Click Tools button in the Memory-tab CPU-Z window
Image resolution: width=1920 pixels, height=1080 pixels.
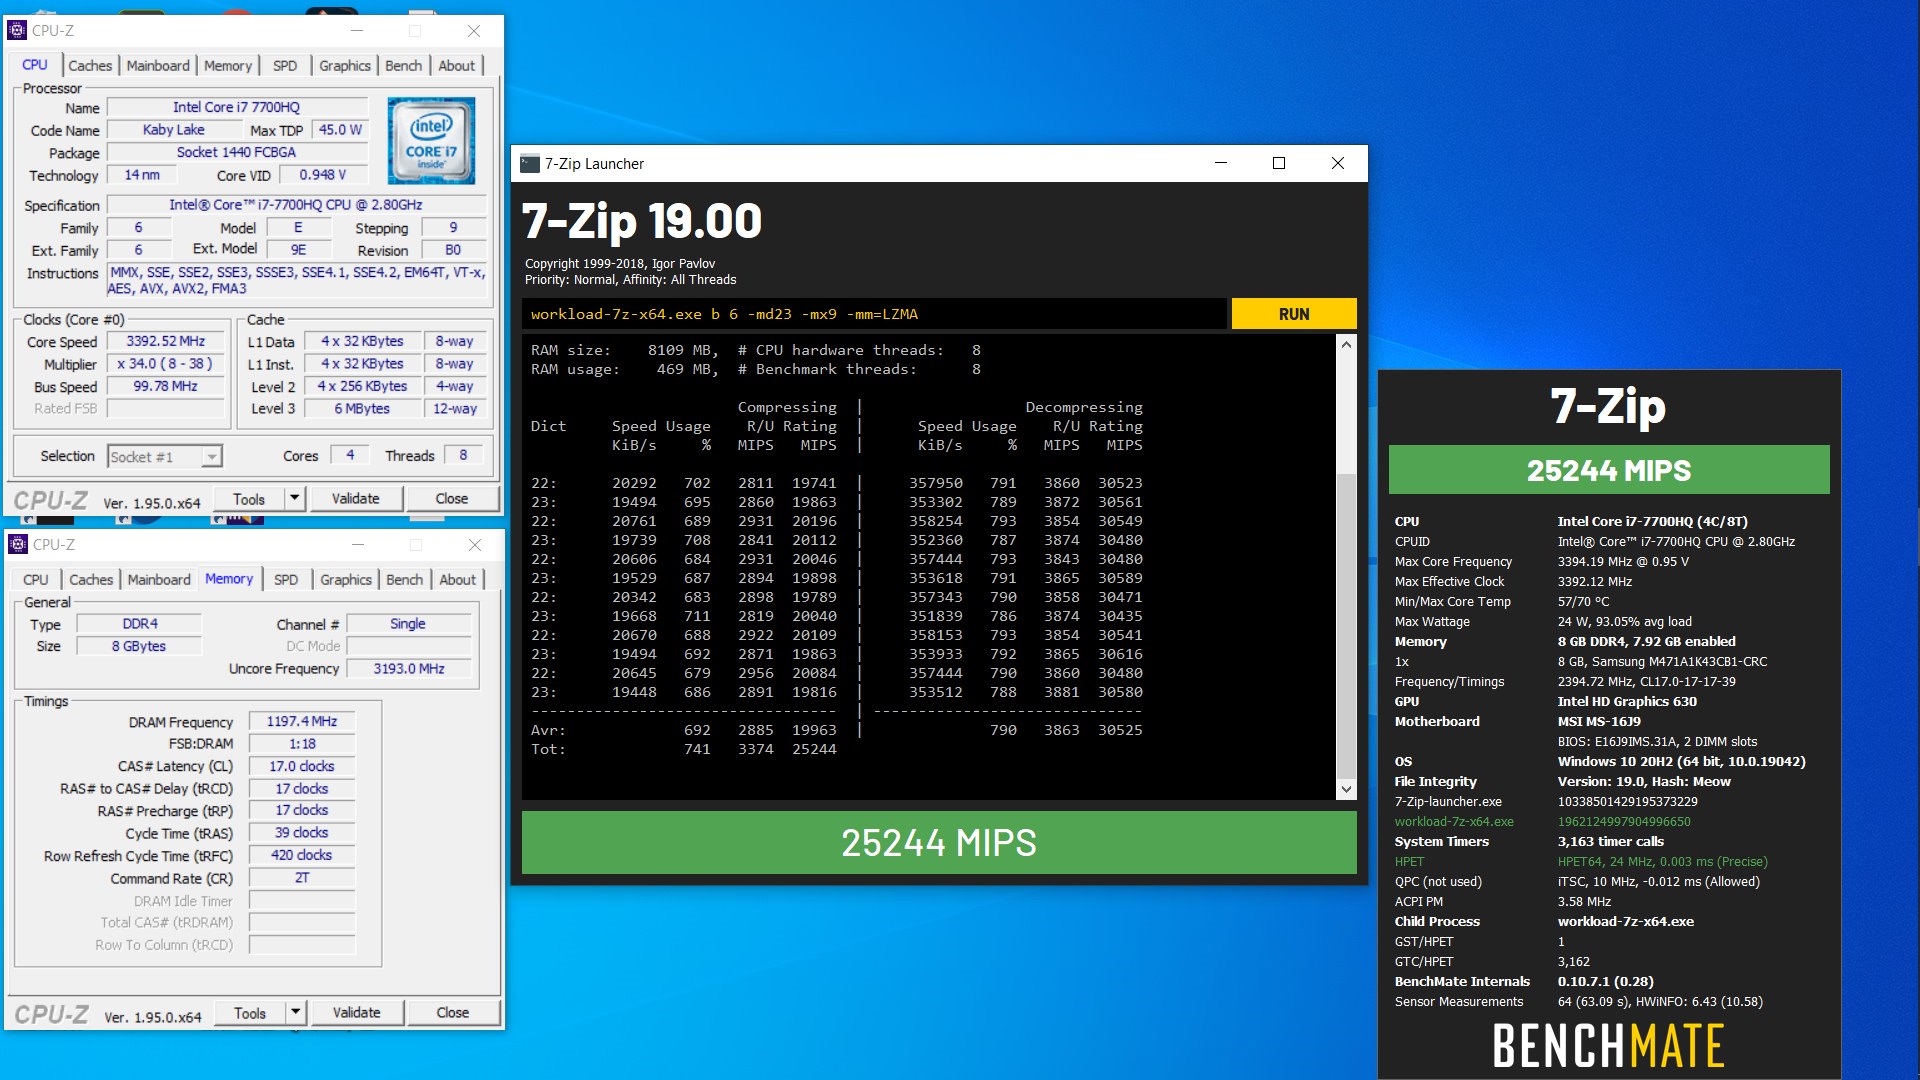pos(250,1012)
